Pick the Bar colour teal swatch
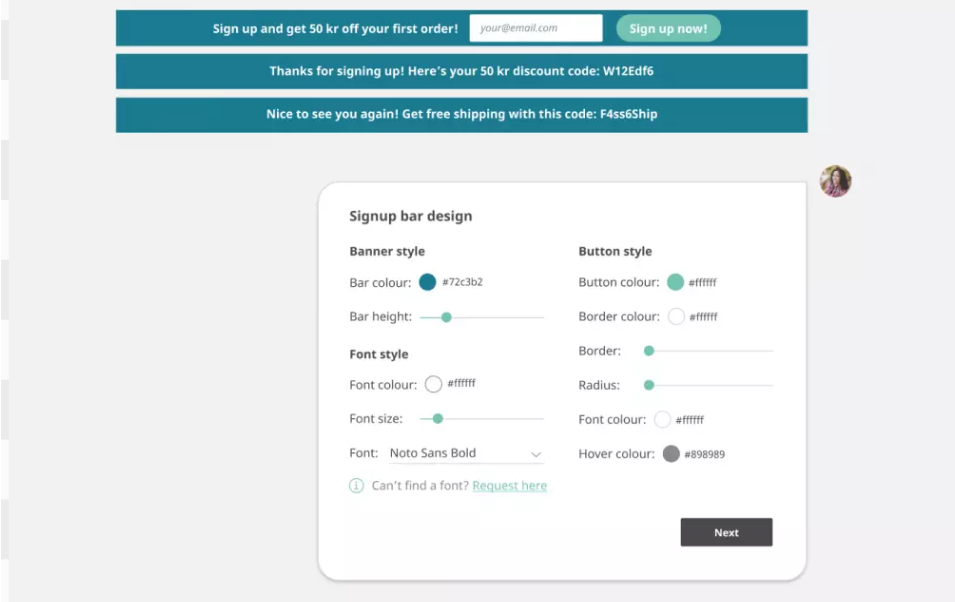 click(428, 282)
